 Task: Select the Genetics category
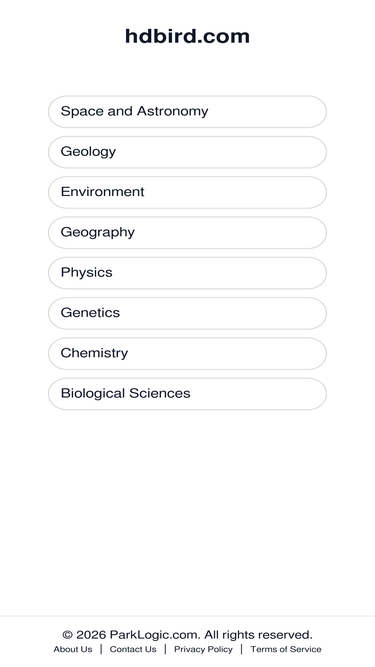click(187, 313)
